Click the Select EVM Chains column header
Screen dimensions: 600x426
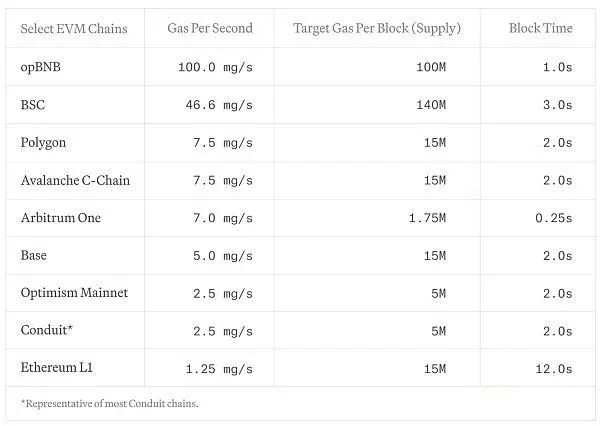tap(74, 29)
